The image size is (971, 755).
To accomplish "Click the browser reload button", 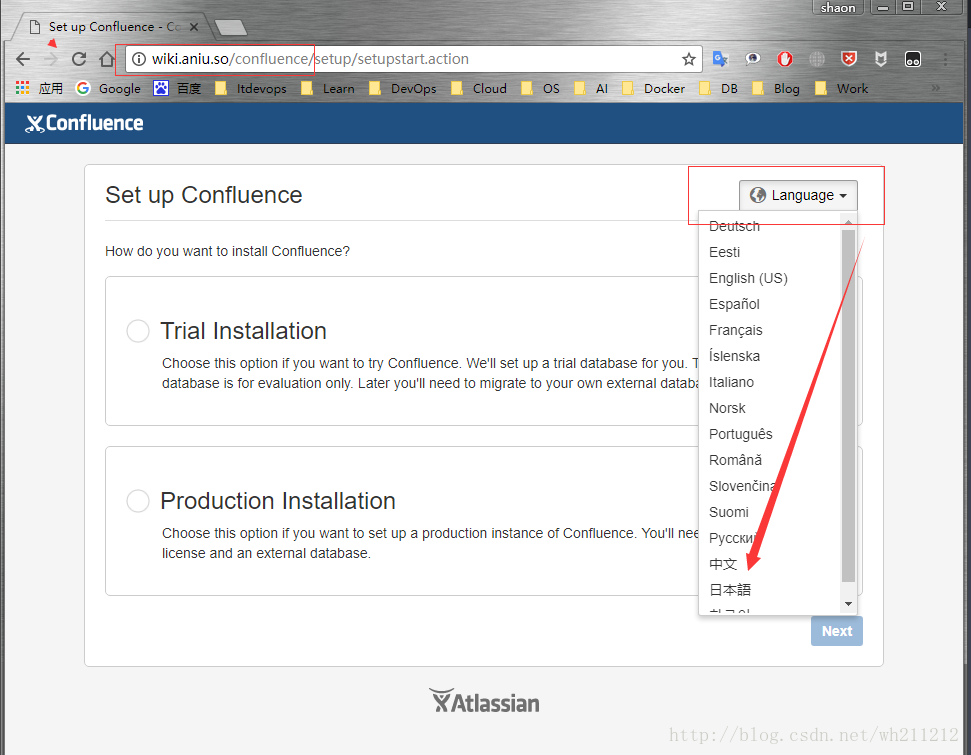I will point(79,59).
